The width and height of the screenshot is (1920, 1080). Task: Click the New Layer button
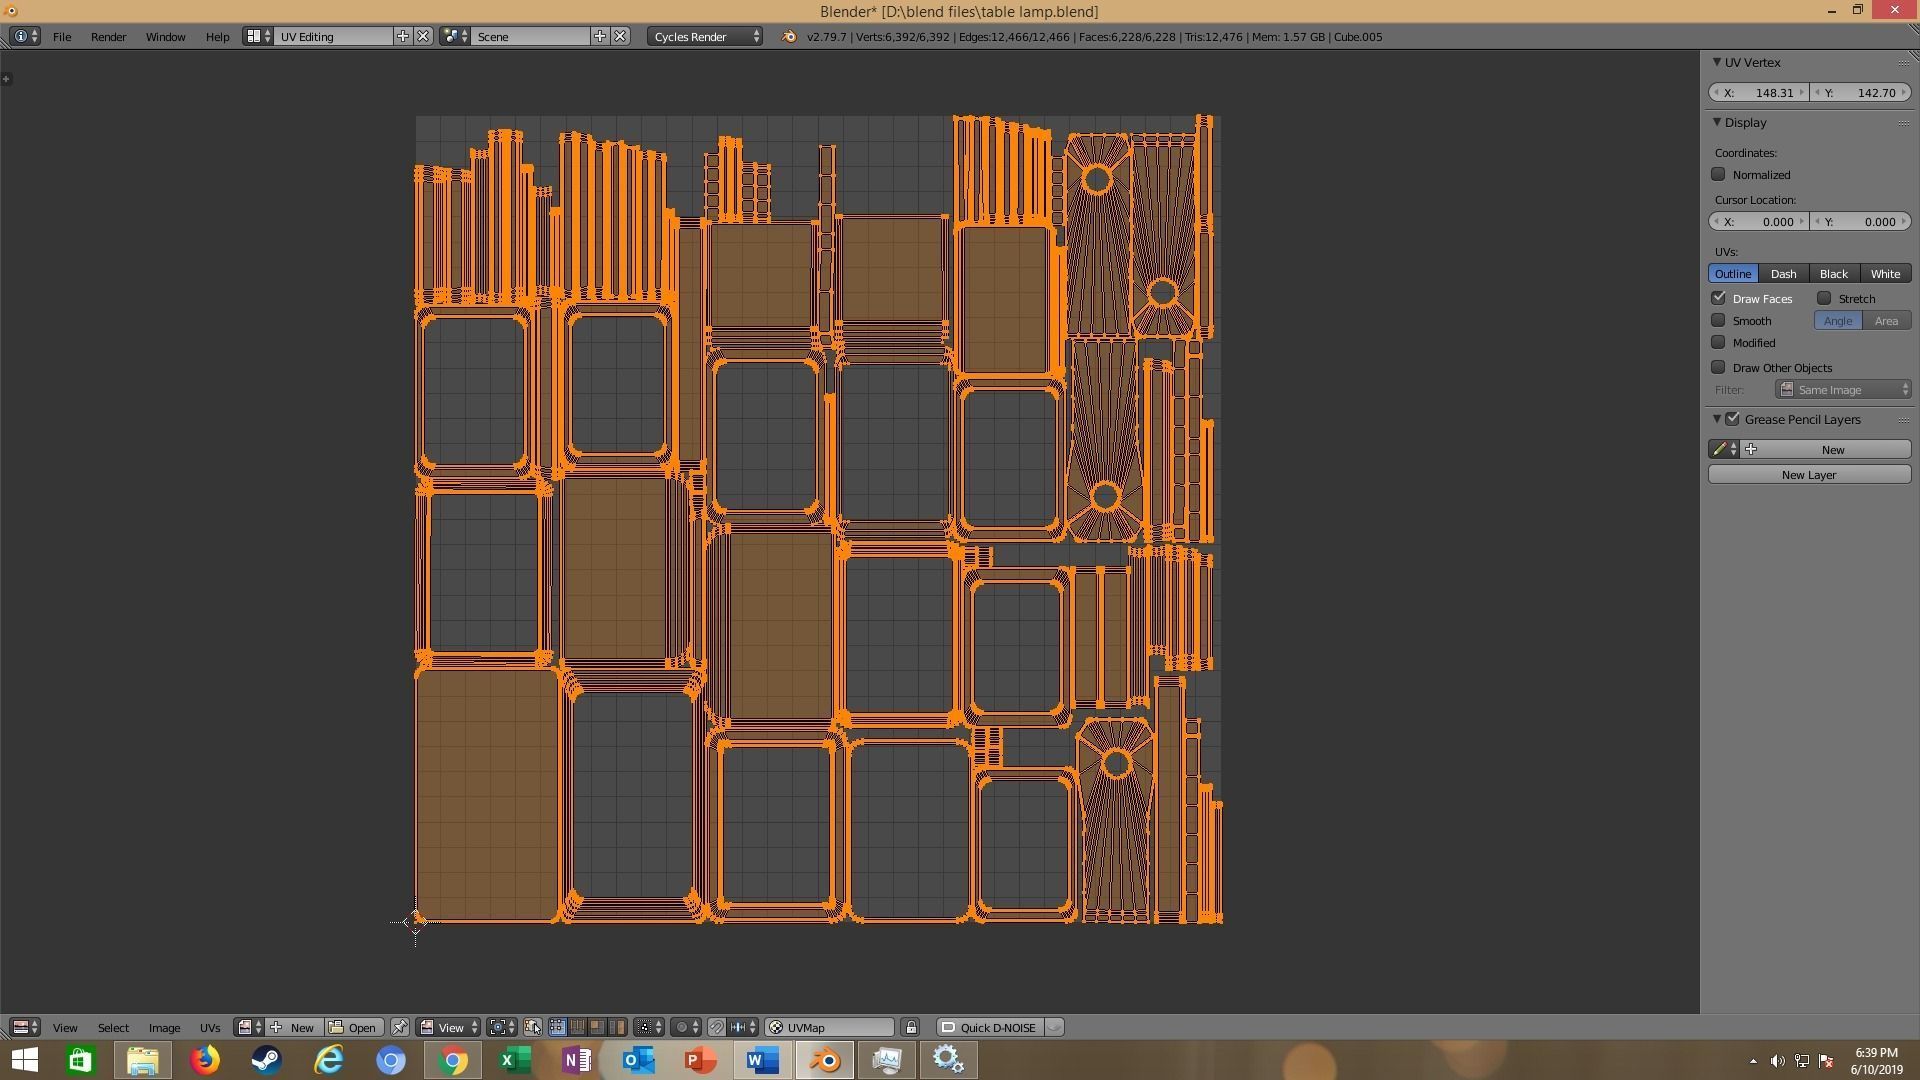pyautogui.click(x=1808, y=475)
